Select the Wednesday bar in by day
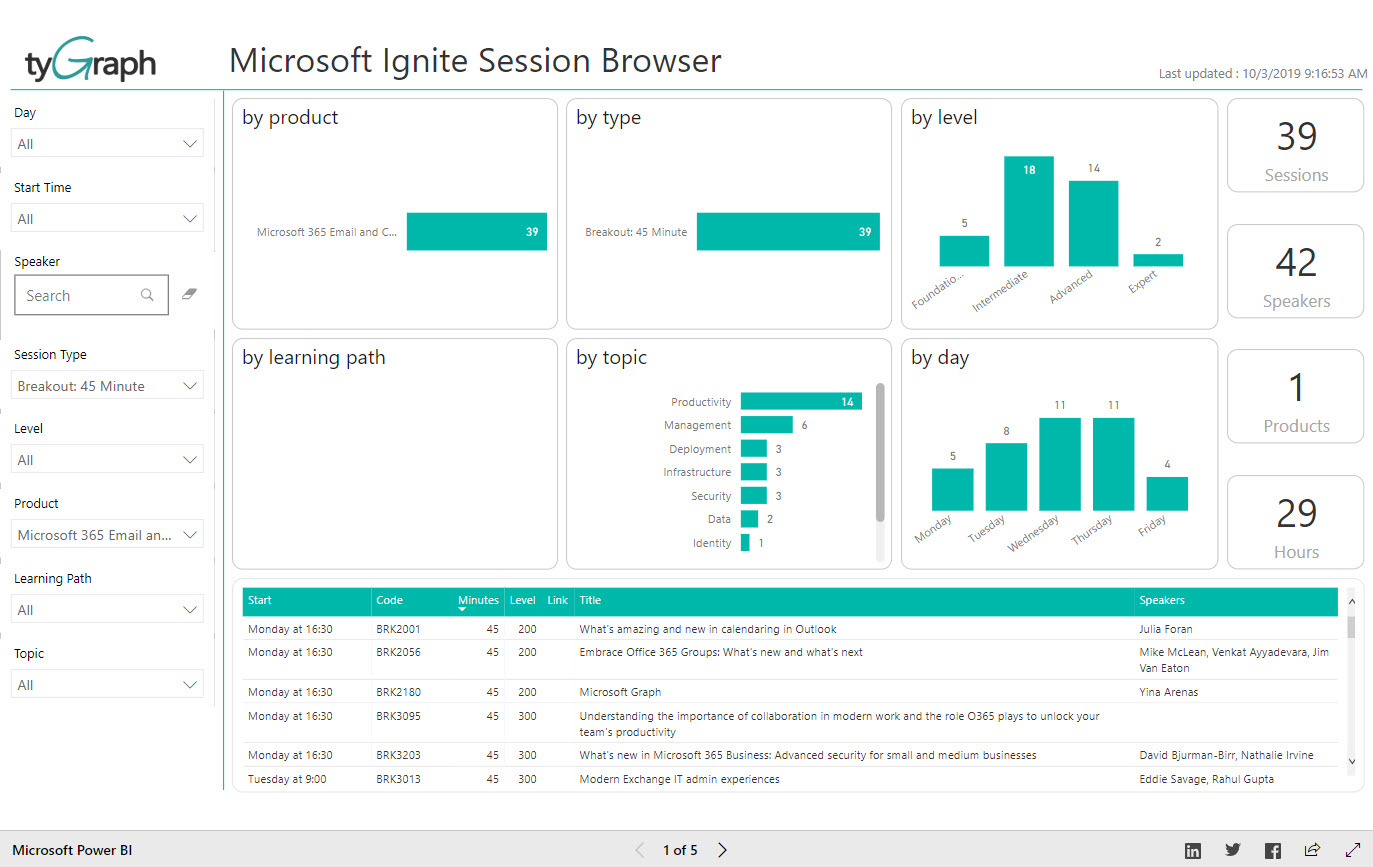The height and width of the screenshot is (867, 1373). [x=1060, y=464]
